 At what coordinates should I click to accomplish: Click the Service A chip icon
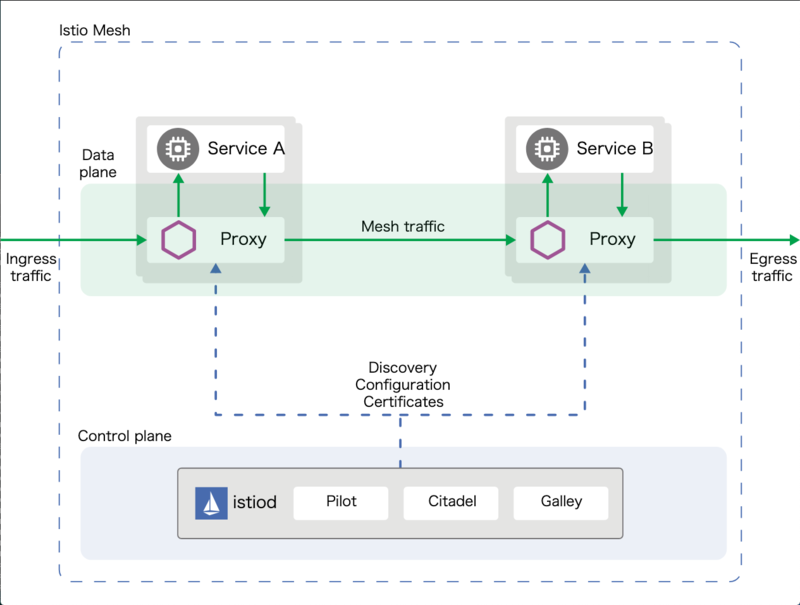click(x=178, y=149)
